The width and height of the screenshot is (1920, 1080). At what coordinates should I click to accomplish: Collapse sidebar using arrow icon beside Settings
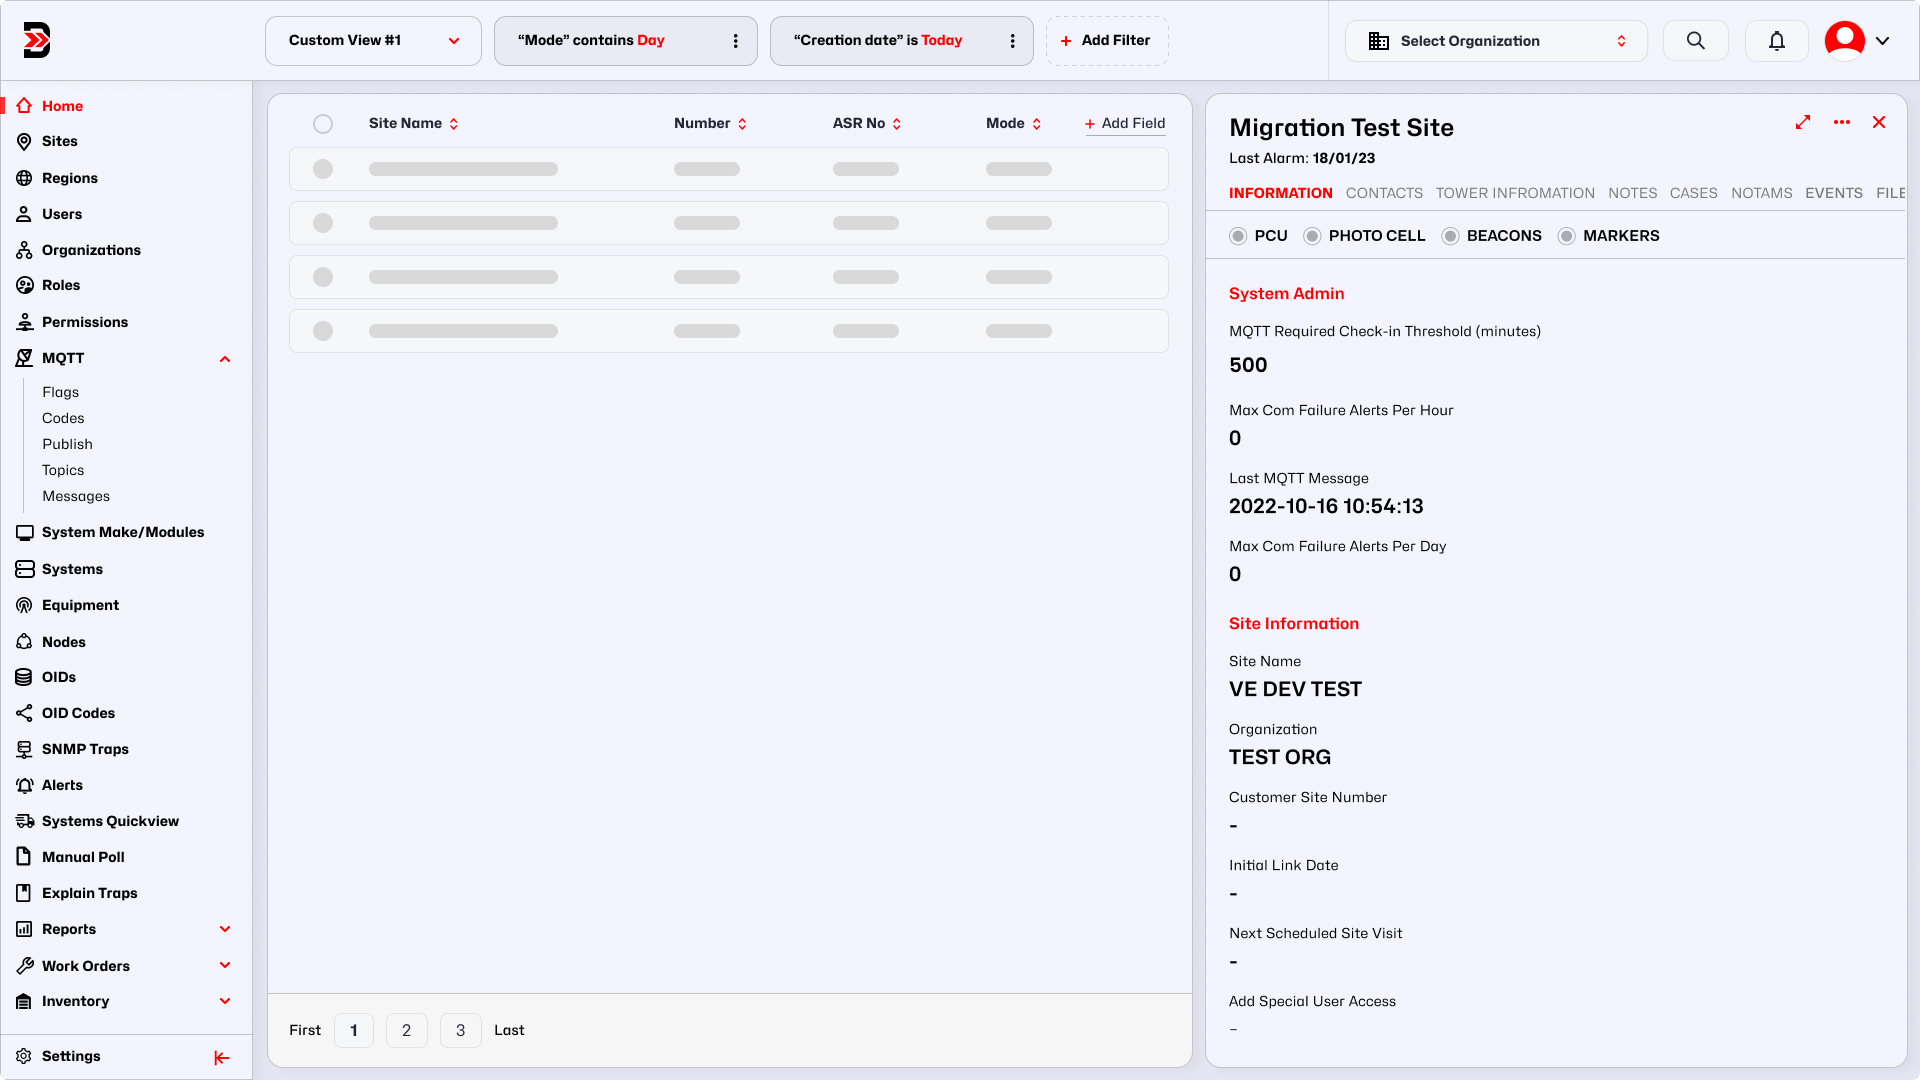pyautogui.click(x=222, y=1058)
